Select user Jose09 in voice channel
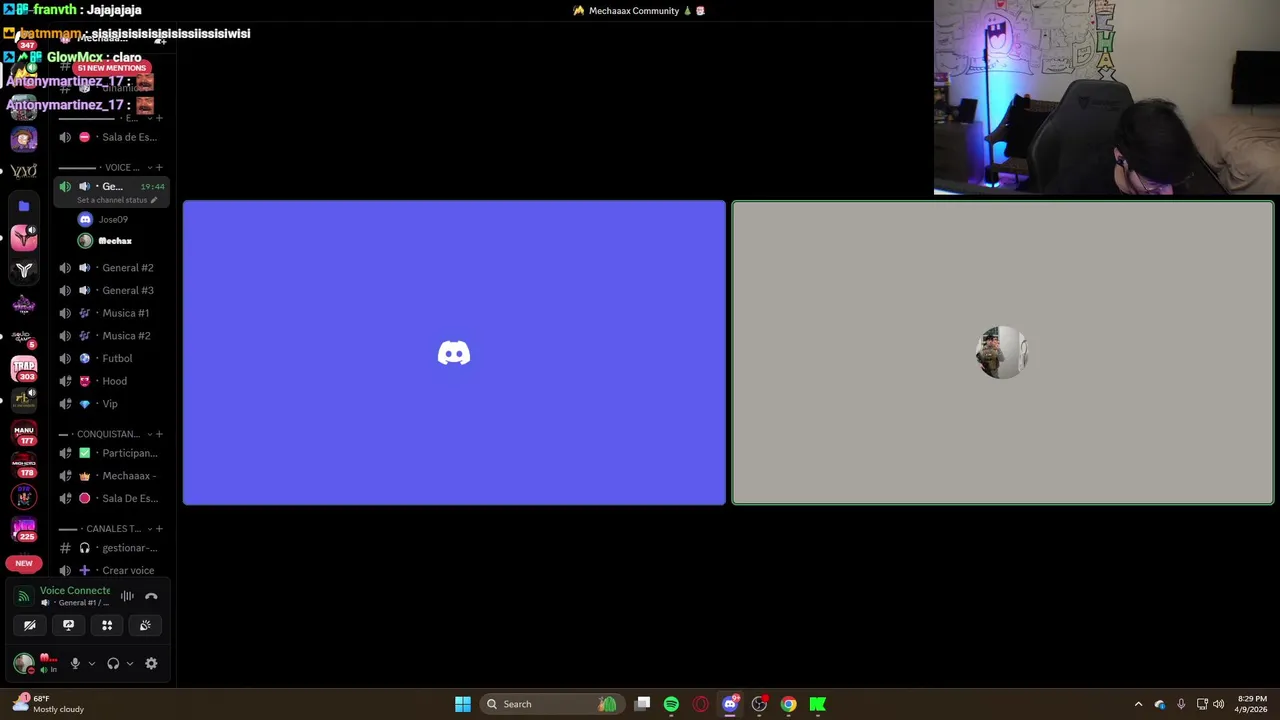Image resolution: width=1280 pixels, height=720 pixels. 112,219
